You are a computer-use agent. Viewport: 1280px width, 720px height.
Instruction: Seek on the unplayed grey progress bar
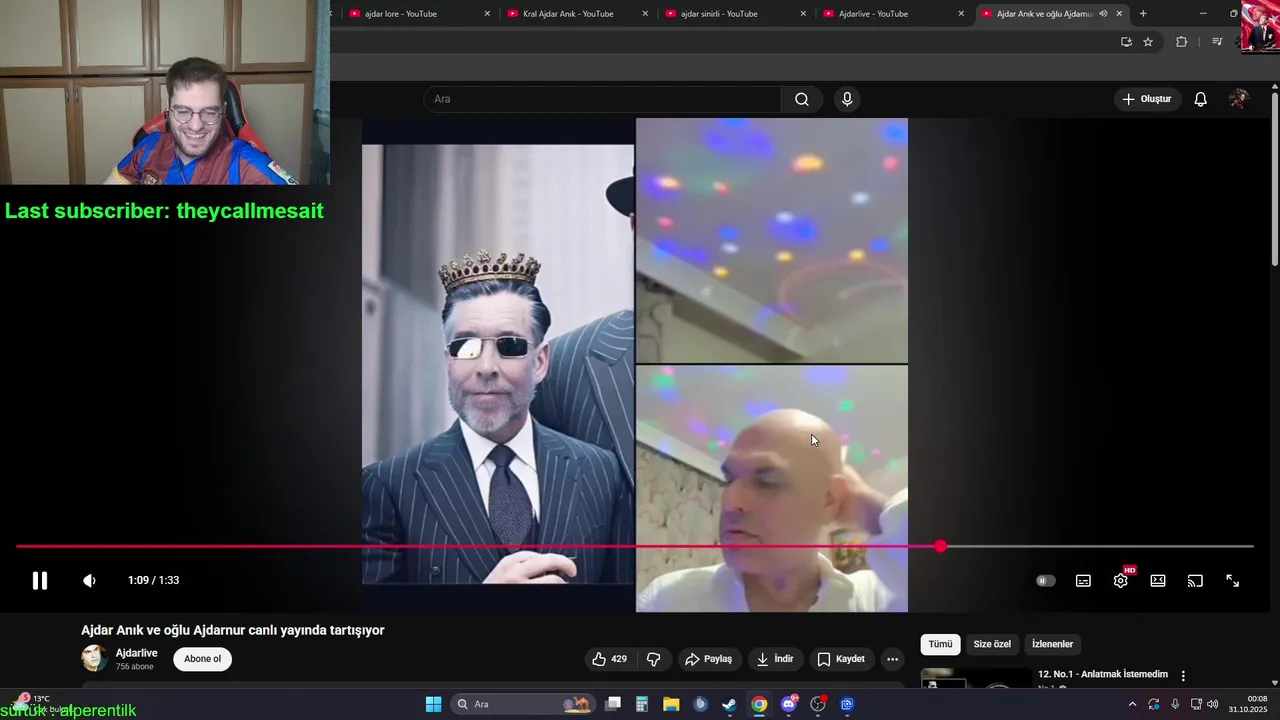coord(1099,546)
